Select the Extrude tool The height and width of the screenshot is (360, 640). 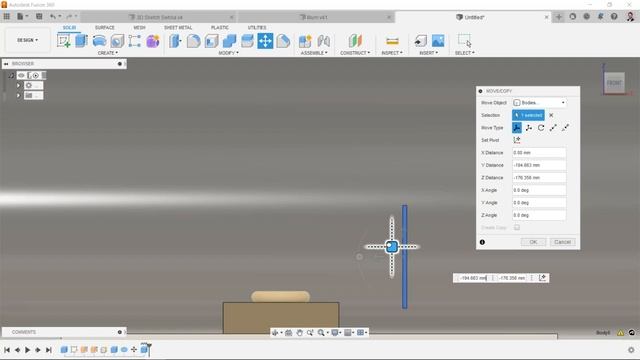coord(81,41)
